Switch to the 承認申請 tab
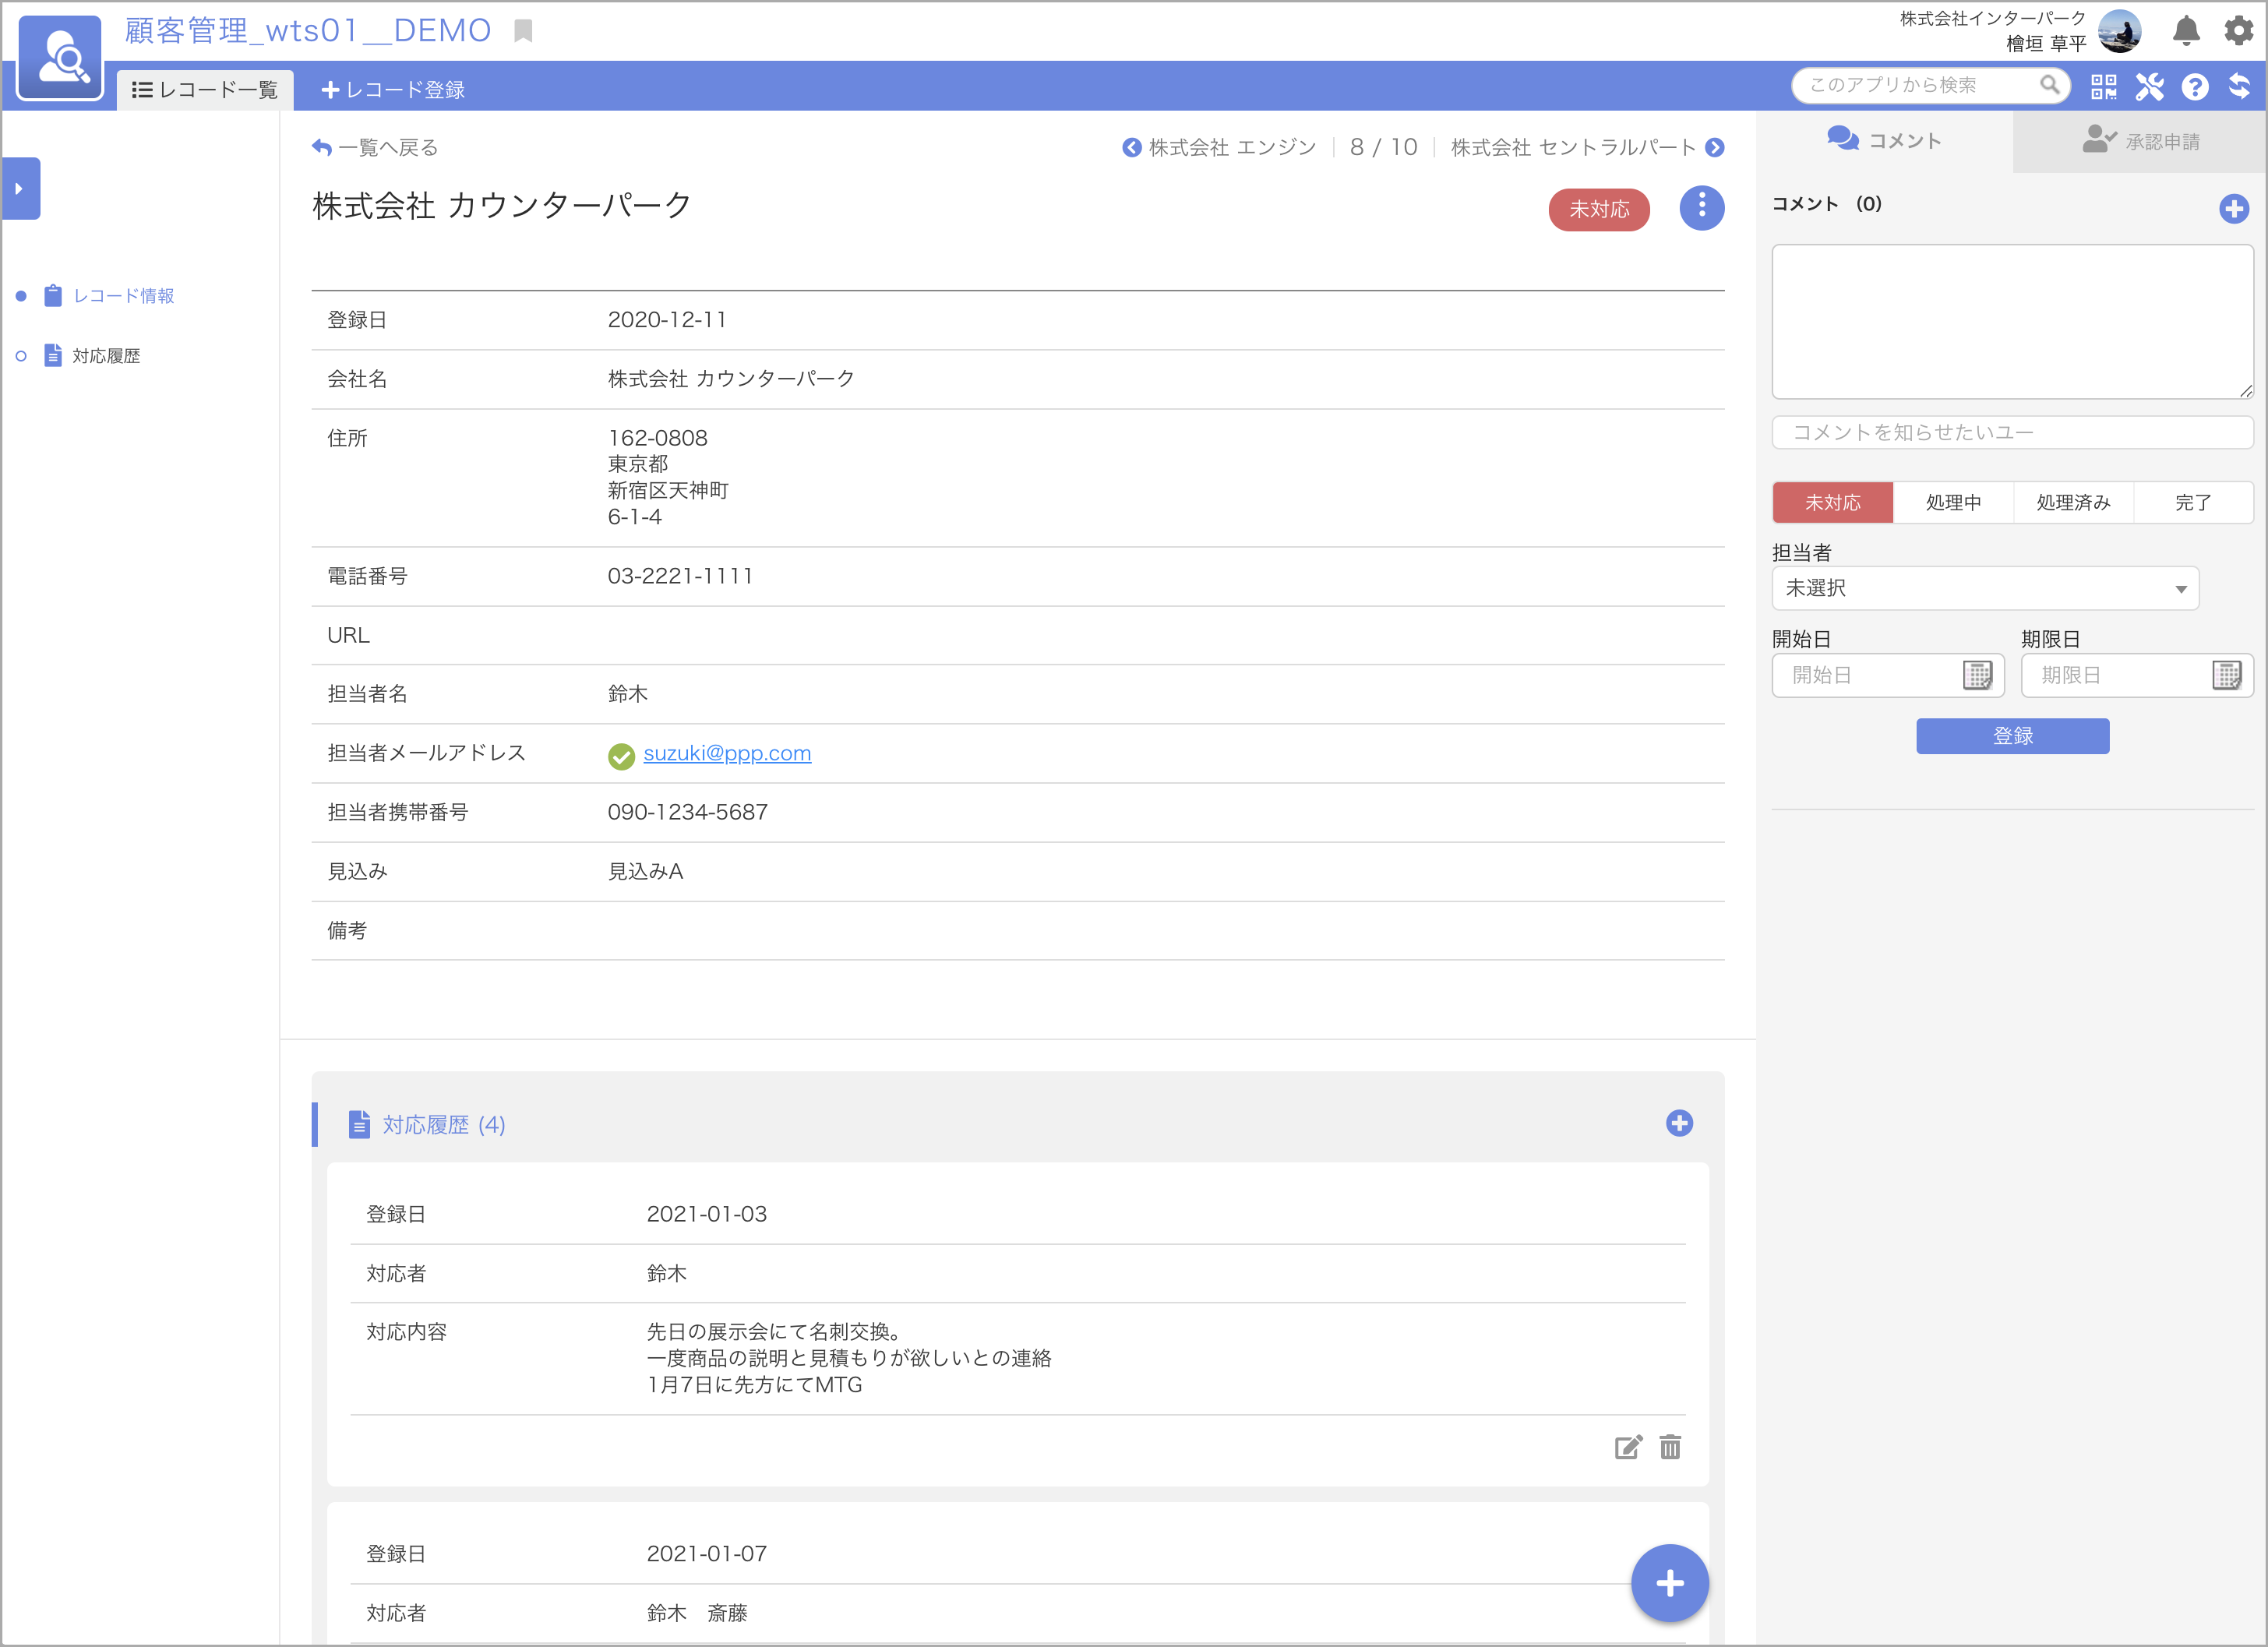2268x1647 pixels. (2140, 141)
